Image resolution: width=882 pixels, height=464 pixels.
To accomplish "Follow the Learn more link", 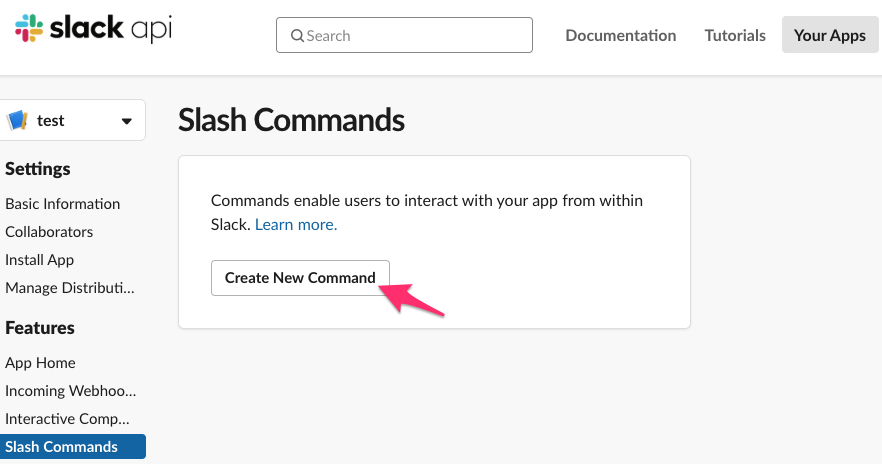I will tap(296, 224).
